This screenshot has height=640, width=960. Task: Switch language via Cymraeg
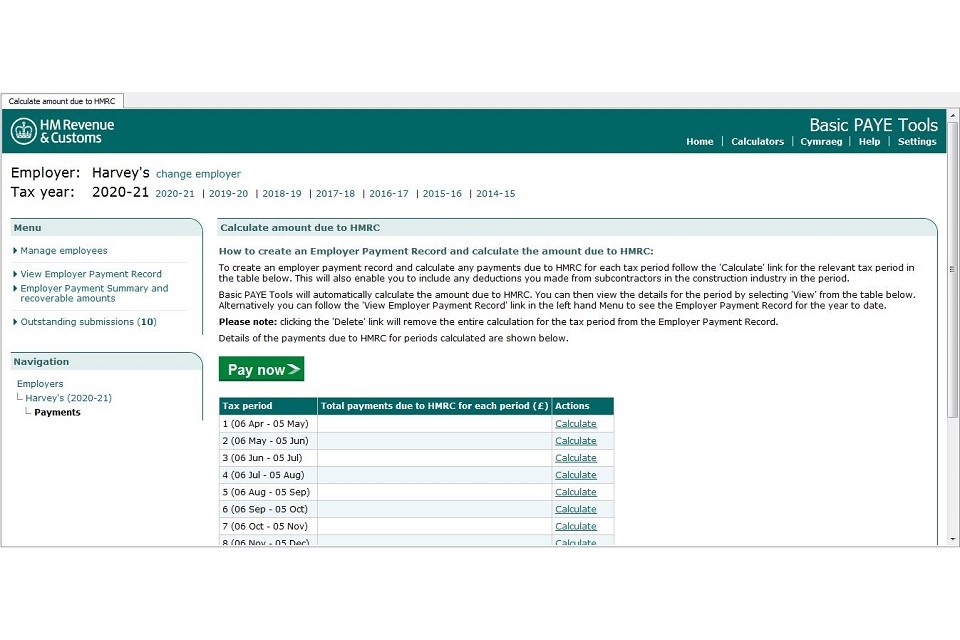[821, 141]
